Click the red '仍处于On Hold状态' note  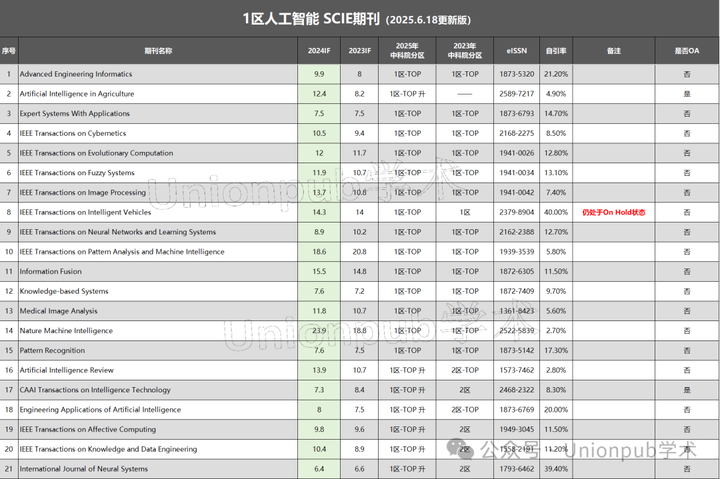click(613, 212)
